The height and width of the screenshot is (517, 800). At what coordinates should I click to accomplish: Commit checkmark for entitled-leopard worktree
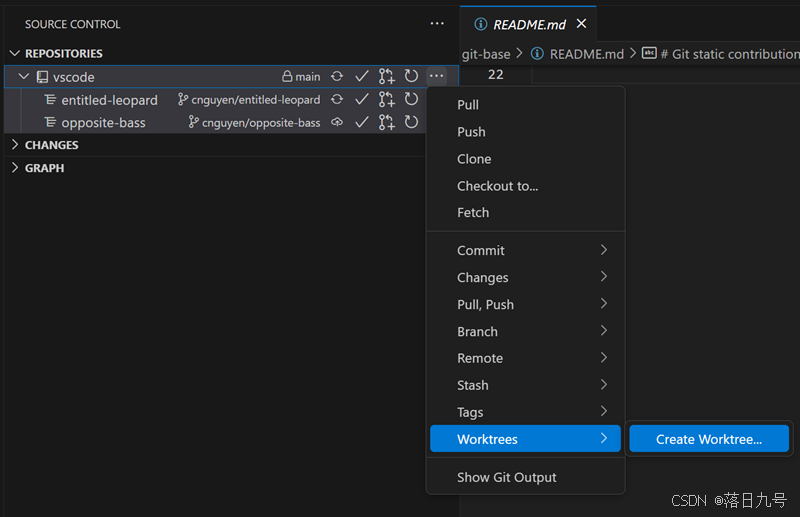(x=362, y=99)
